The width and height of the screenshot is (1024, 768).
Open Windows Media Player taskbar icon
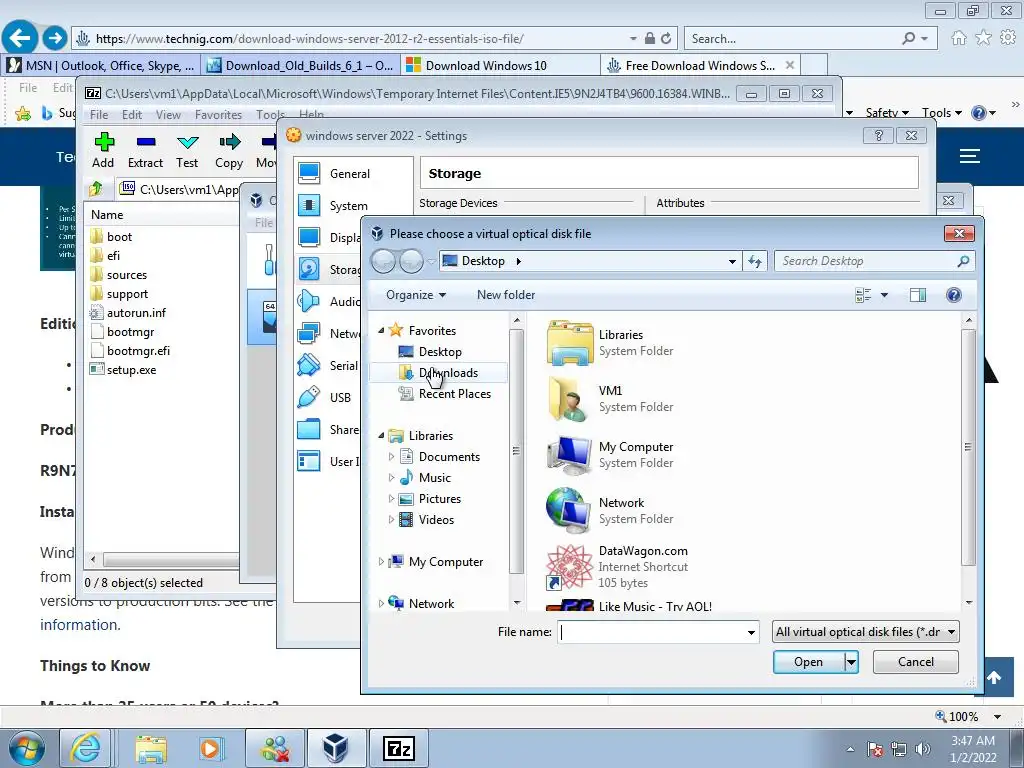coord(210,748)
